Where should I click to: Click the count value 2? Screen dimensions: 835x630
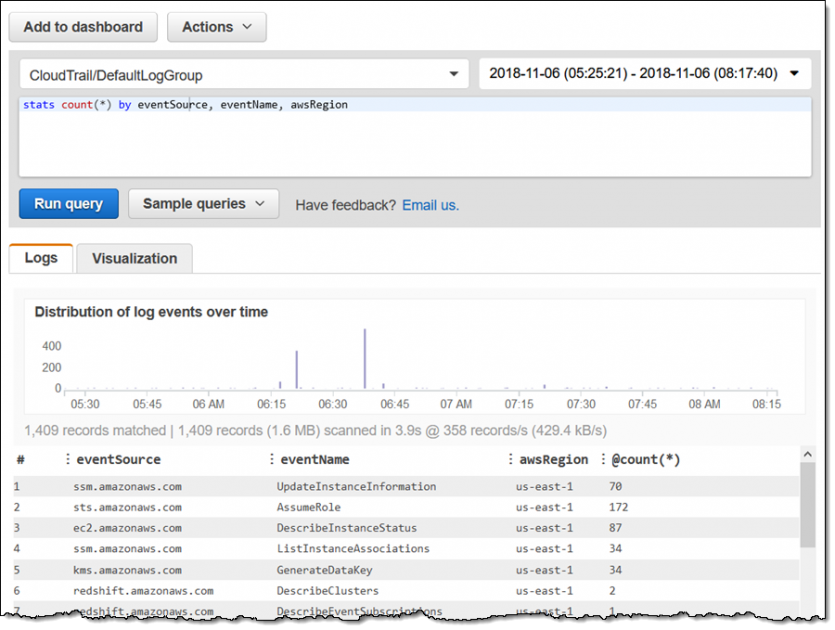pyautogui.click(x=612, y=591)
